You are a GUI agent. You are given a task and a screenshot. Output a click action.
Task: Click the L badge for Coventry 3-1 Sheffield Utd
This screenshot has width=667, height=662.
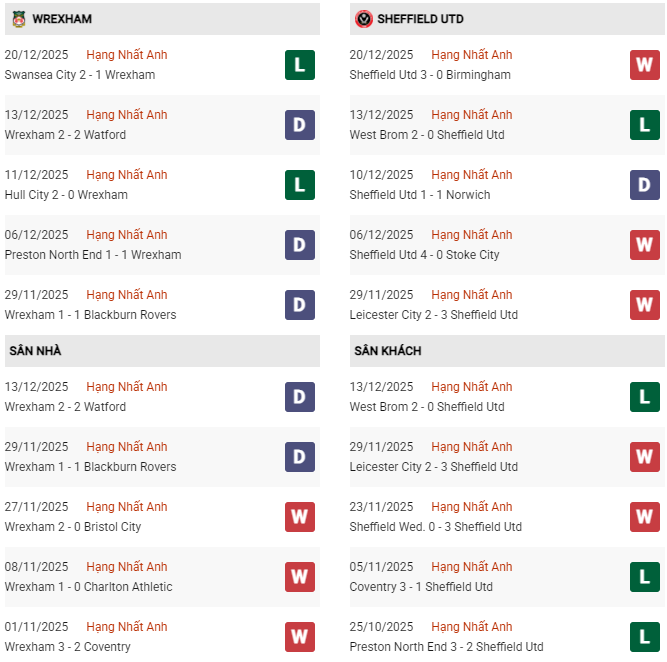coord(645,577)
